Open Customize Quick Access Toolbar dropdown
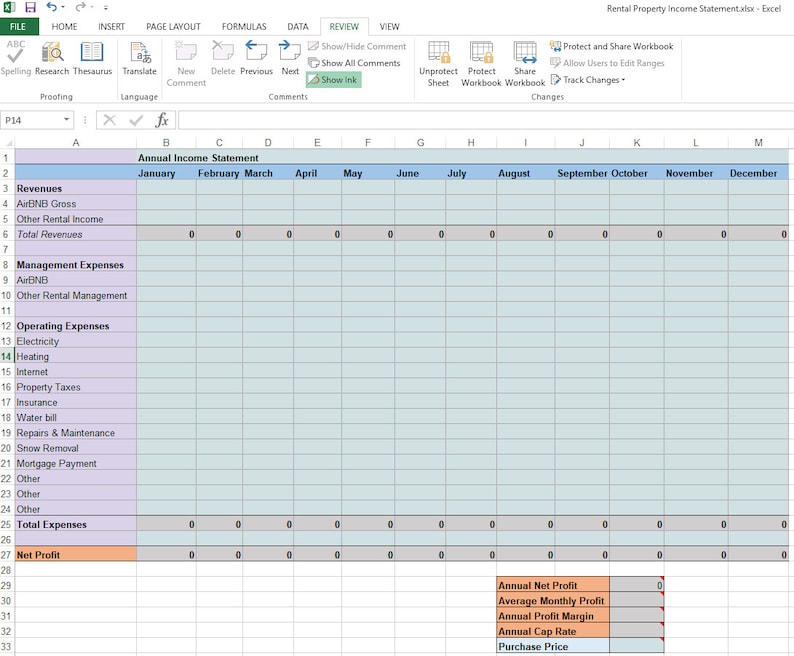The image size is (794, 656). pyautogui.click(x=105, y=8)
